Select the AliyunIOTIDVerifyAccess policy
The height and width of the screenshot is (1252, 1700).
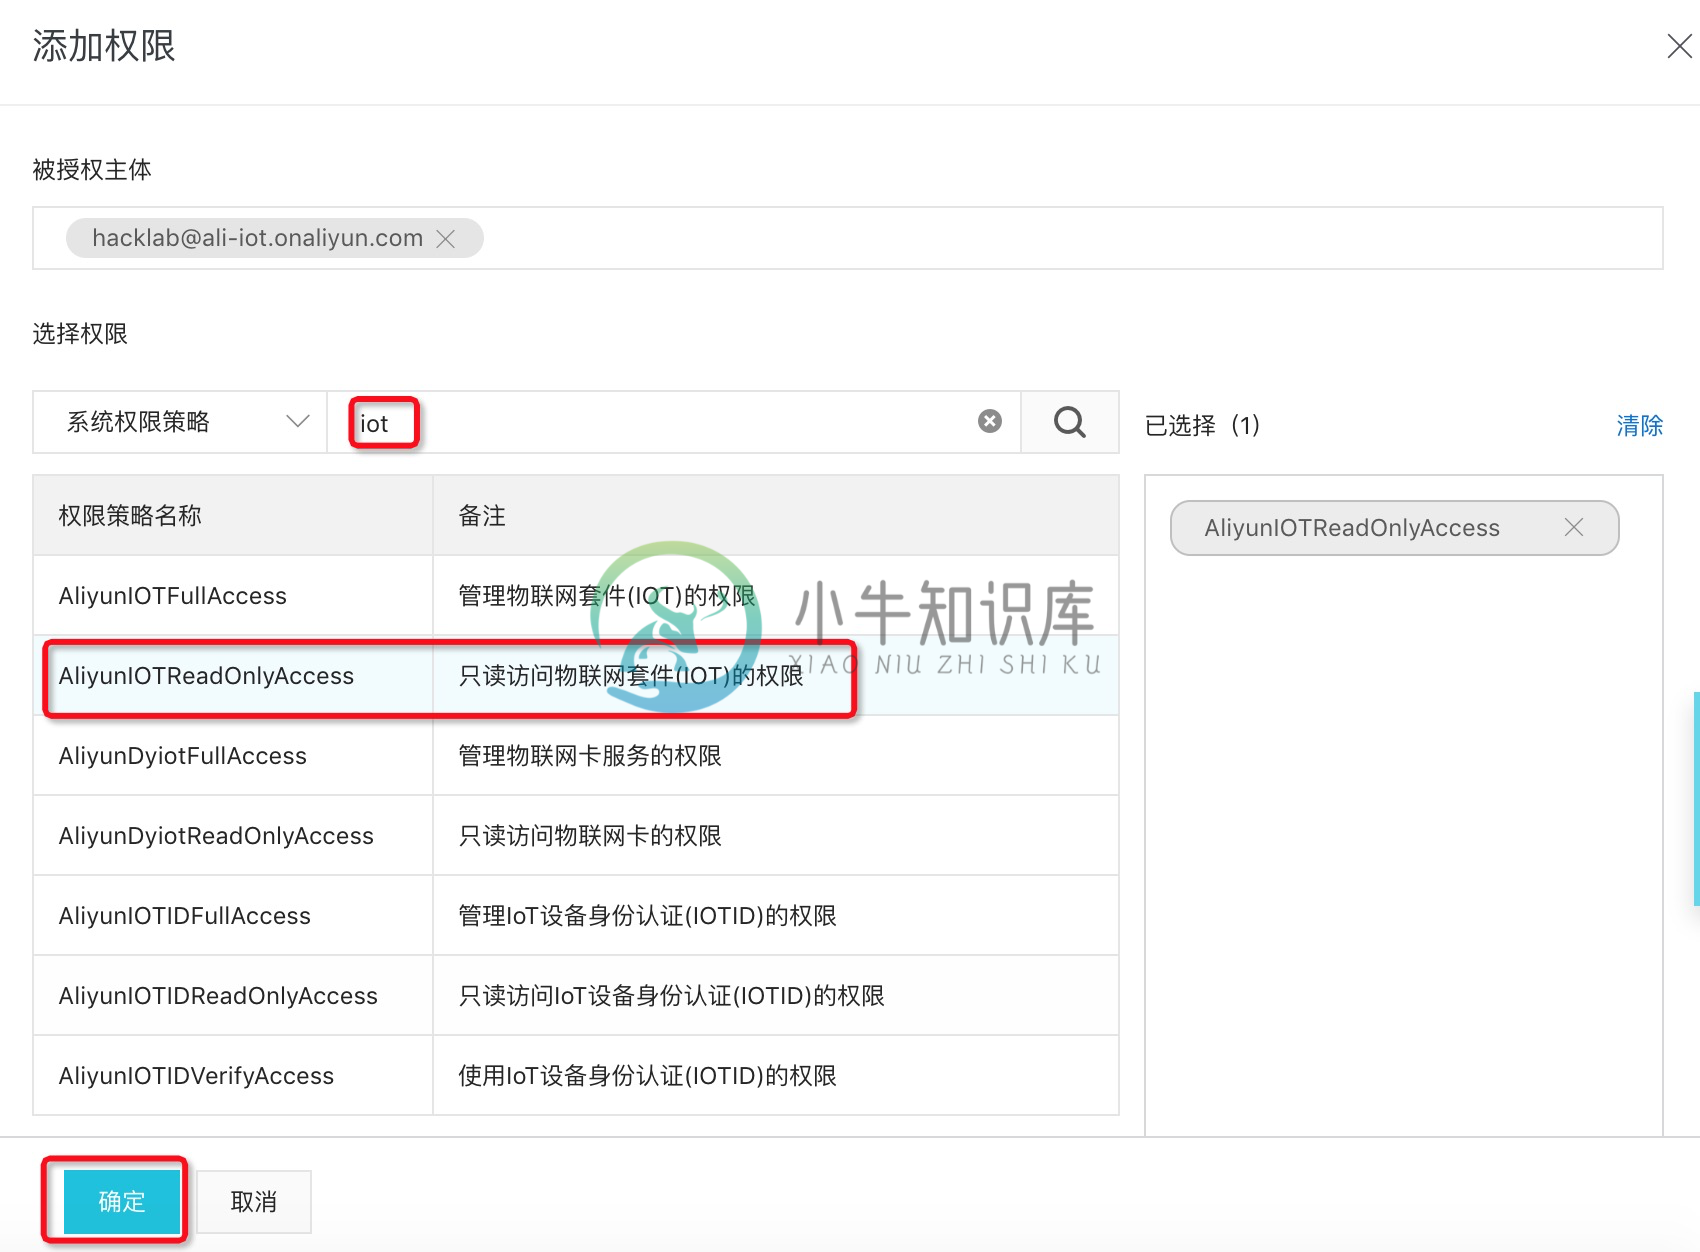click(x=576, y=1076)
